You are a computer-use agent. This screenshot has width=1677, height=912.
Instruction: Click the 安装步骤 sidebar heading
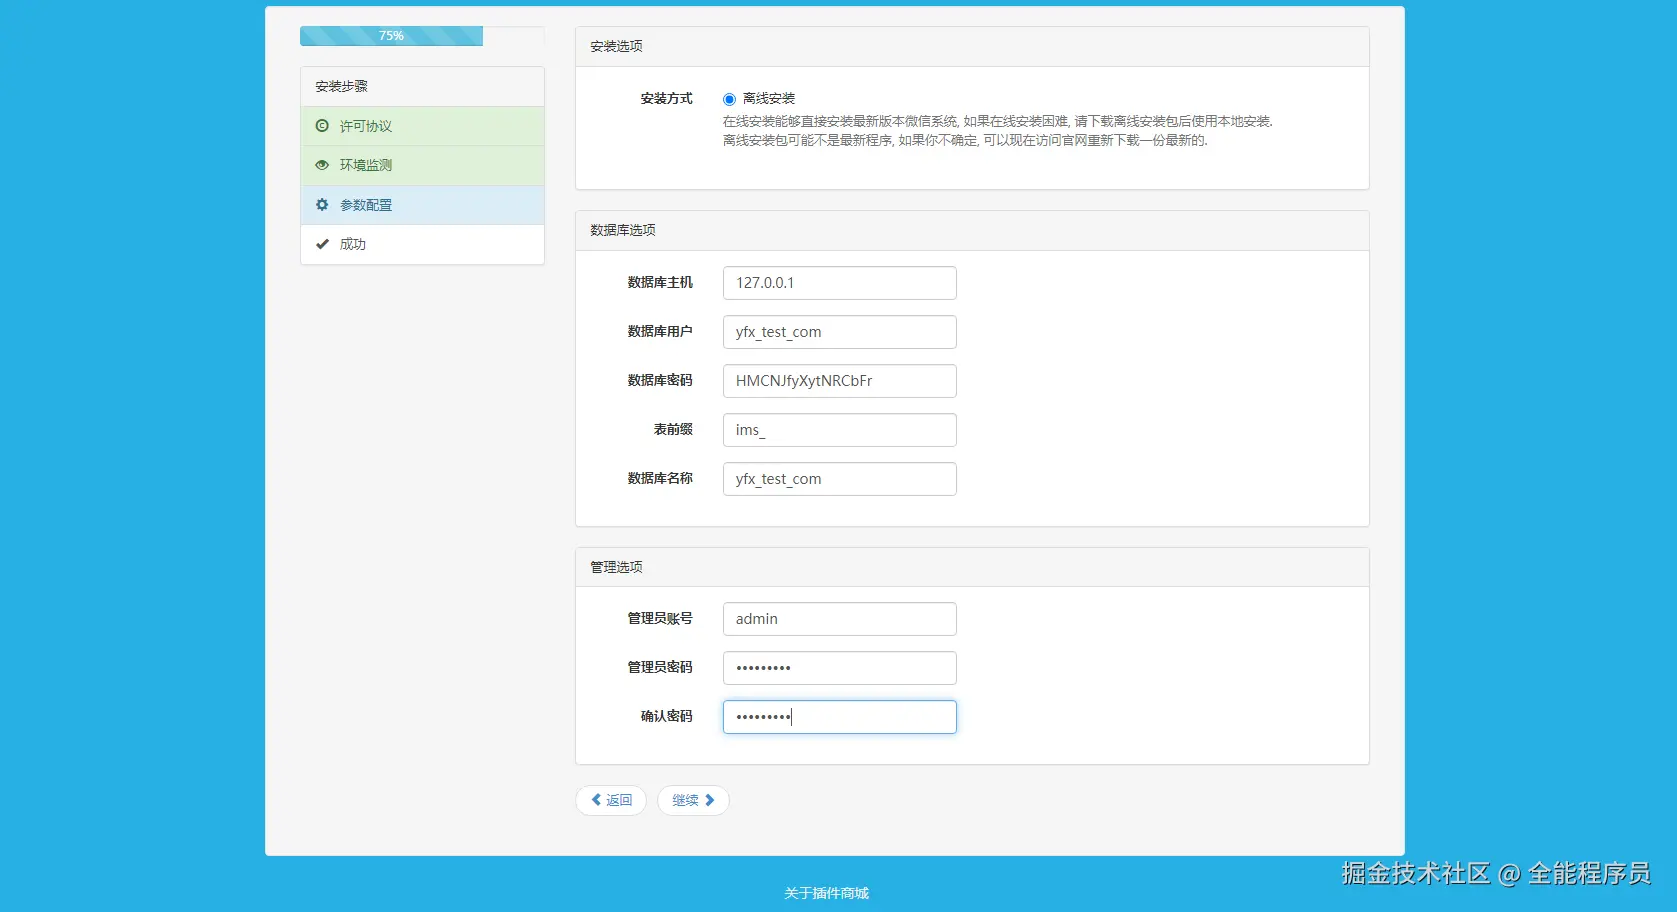pos(342,86)
